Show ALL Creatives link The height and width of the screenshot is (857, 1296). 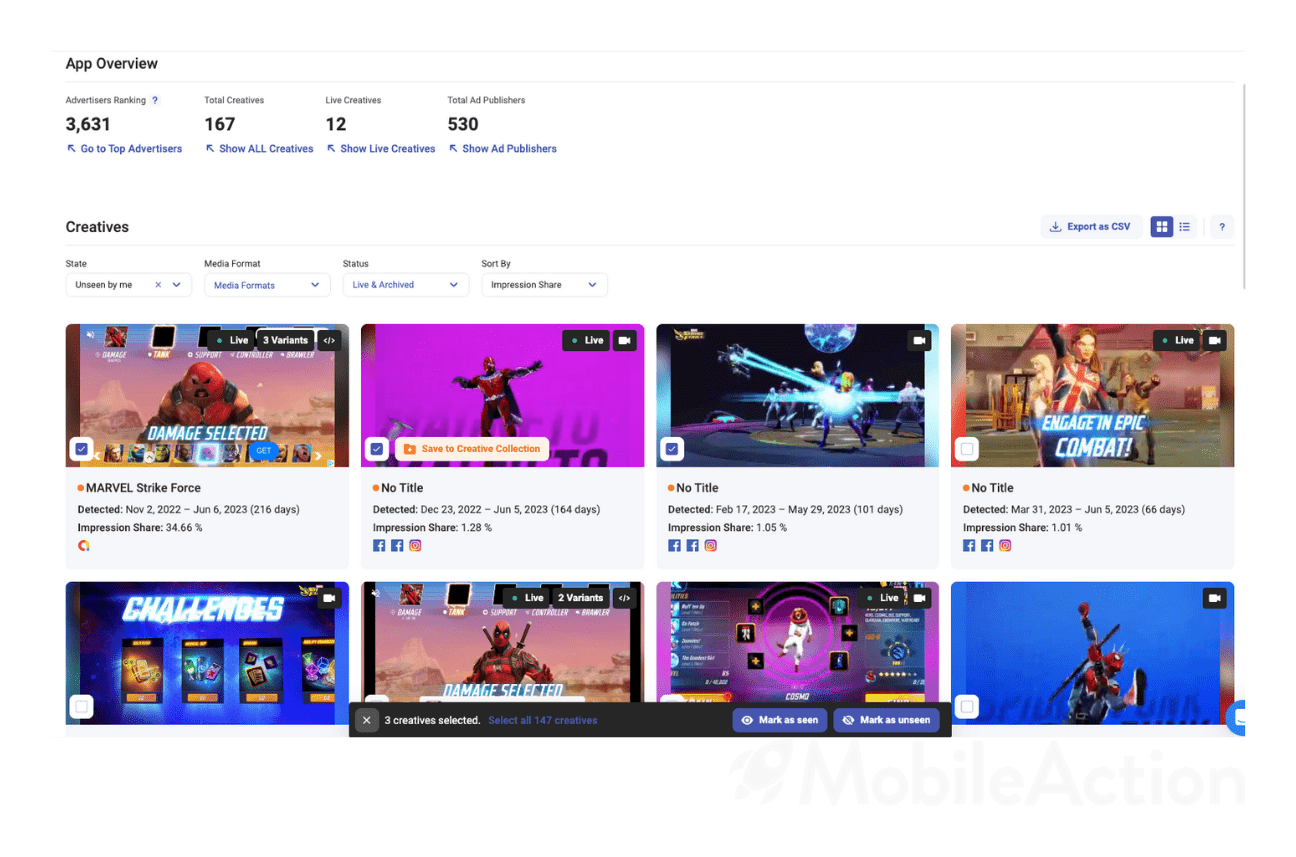click(x=259, y=149)
